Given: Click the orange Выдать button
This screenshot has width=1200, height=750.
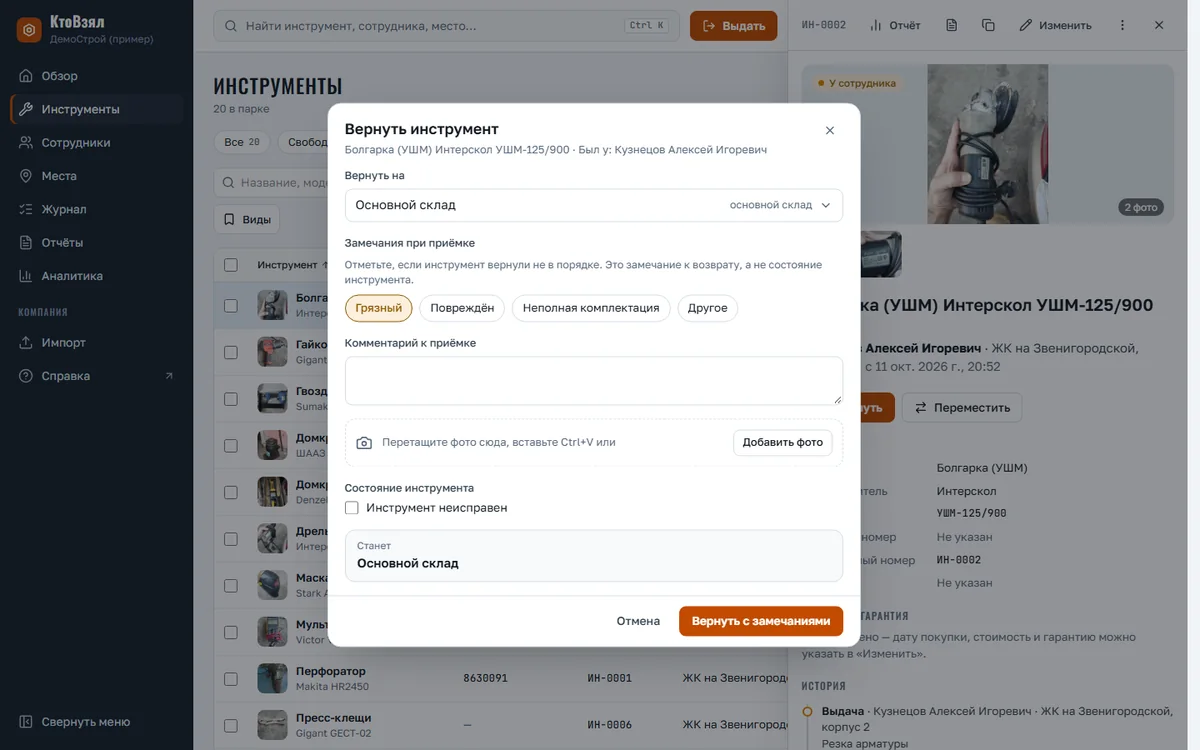Looking at the screenshot, I should click(734, 26).
